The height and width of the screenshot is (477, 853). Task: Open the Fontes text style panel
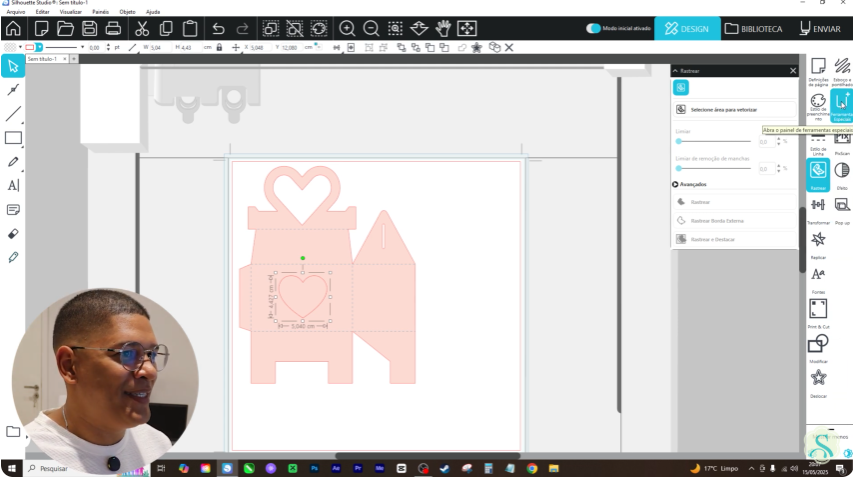coord(818,280)
